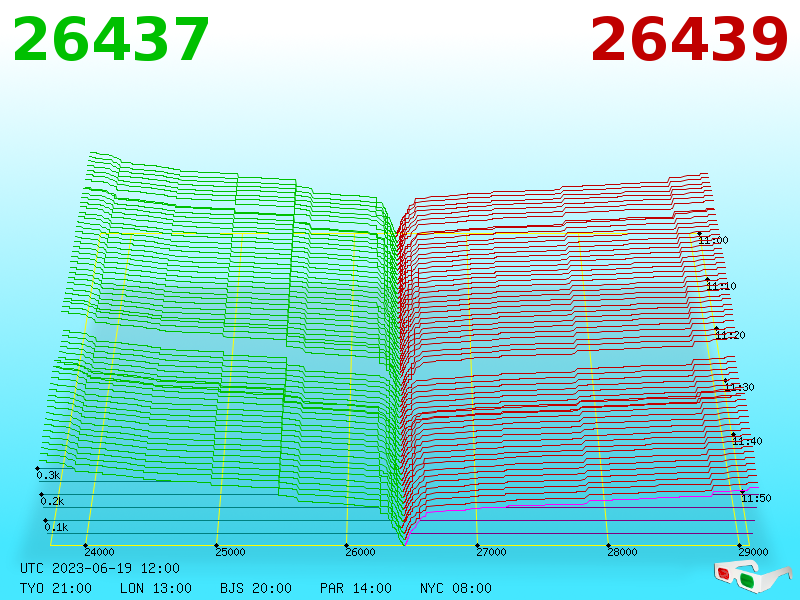
Task: Select the 11:10 time marker
Action: 721,286
